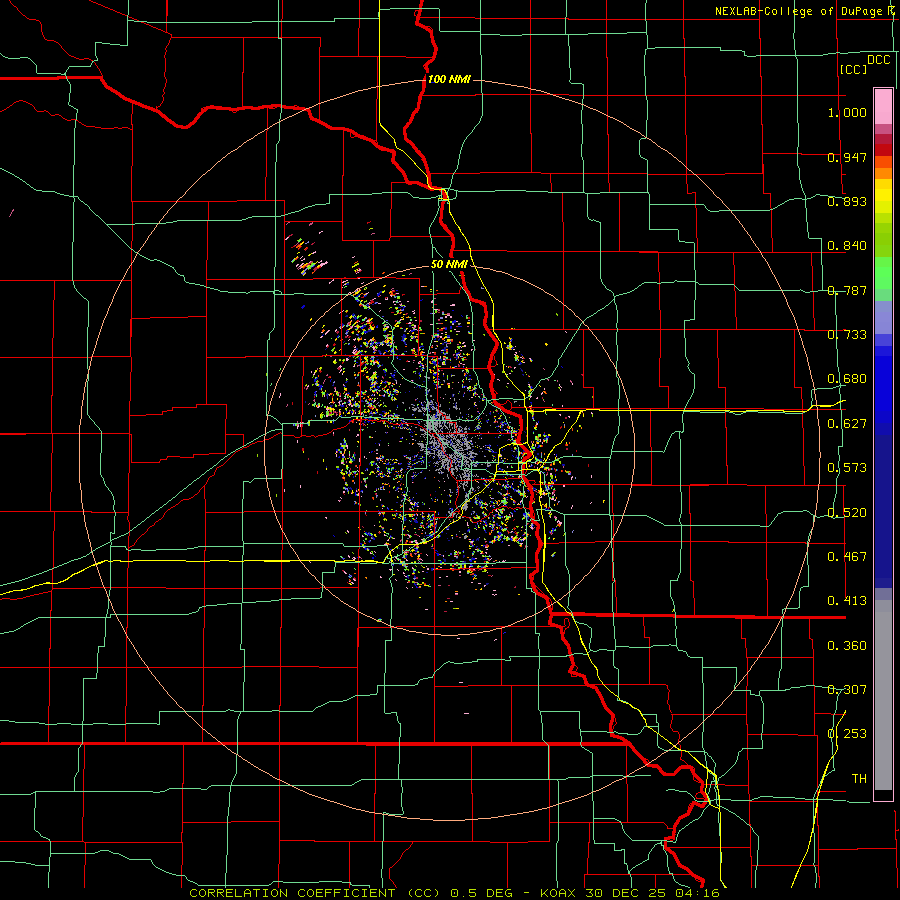Select the 0.360 color scale value
Screen dimensions: 900x900
coord(847,646)
